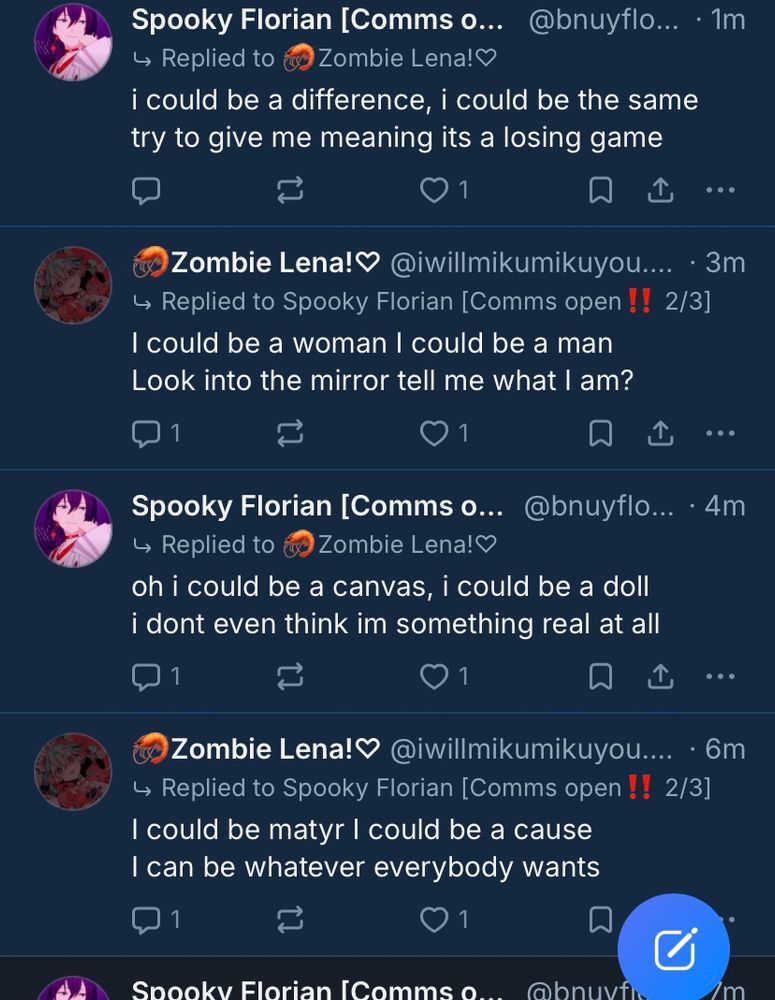Open @iwillmikumikuyou handle on 3m post

click(x=530, y=263)
